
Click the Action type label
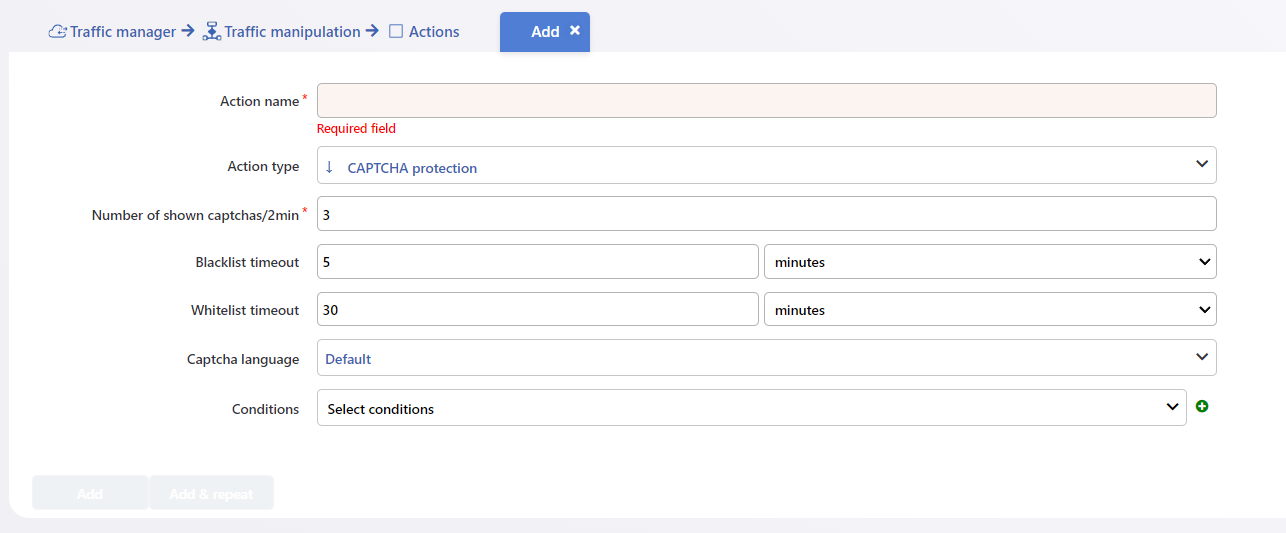(x=263, y=166)
